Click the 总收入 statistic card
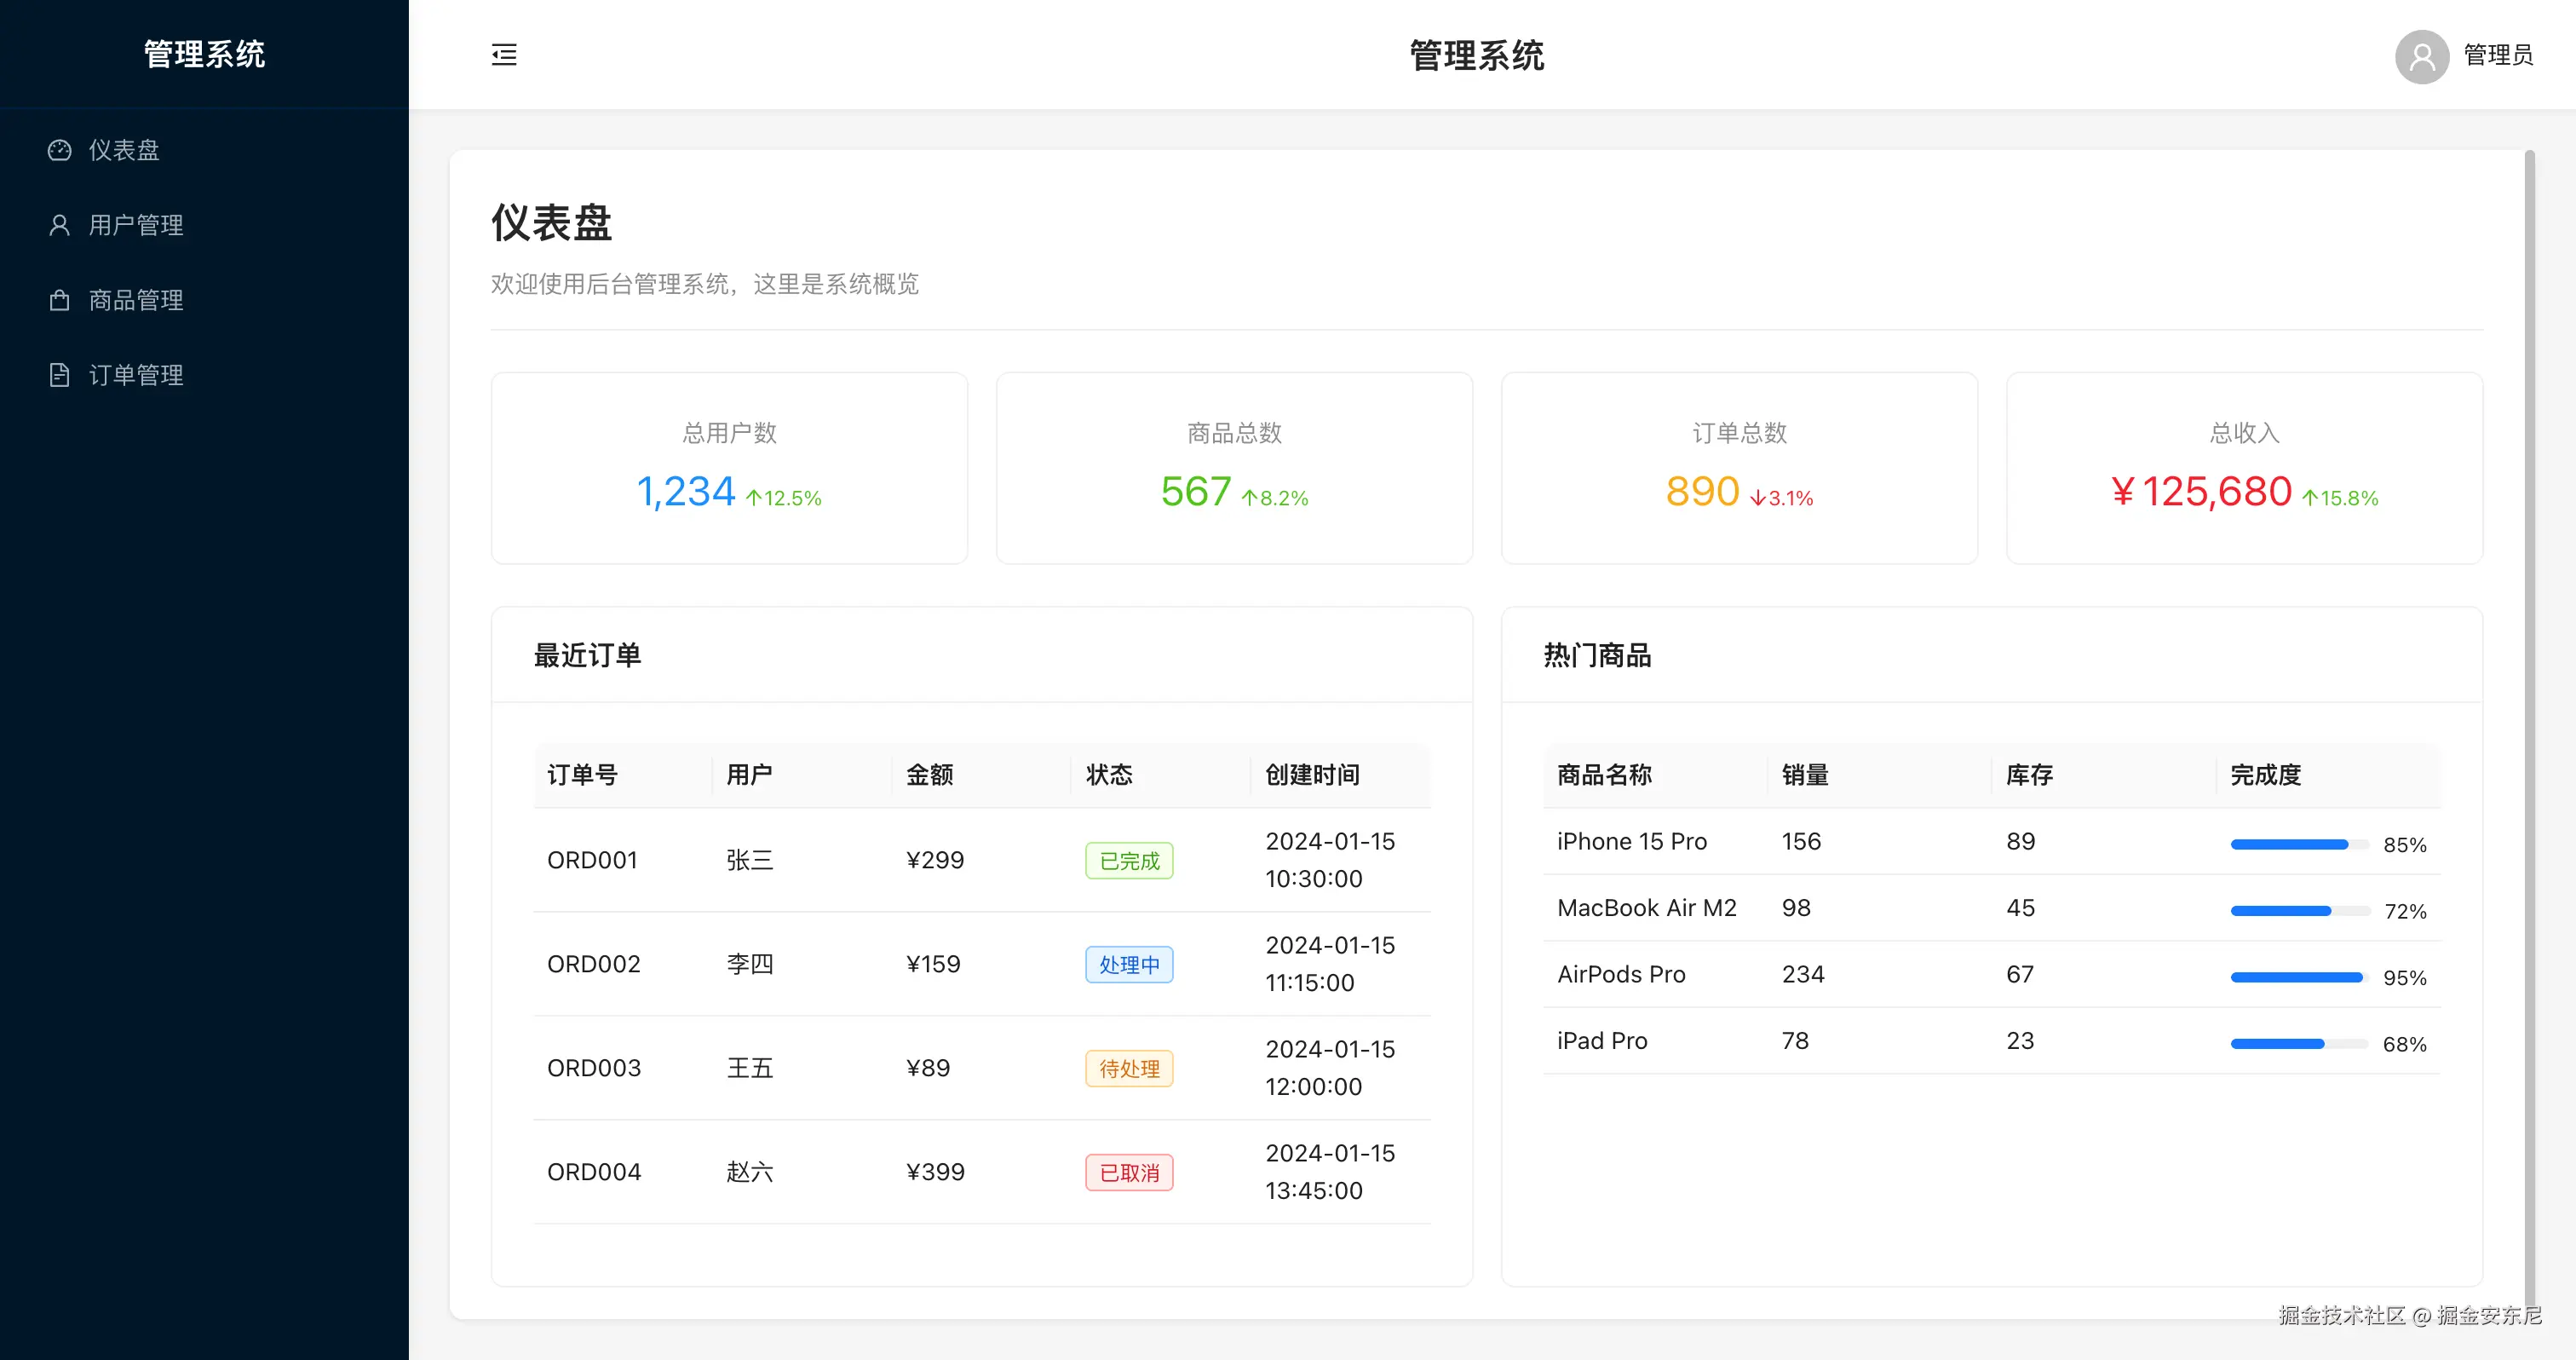The height and width of the screenshot is (1360, 2576). [2244, 468]
